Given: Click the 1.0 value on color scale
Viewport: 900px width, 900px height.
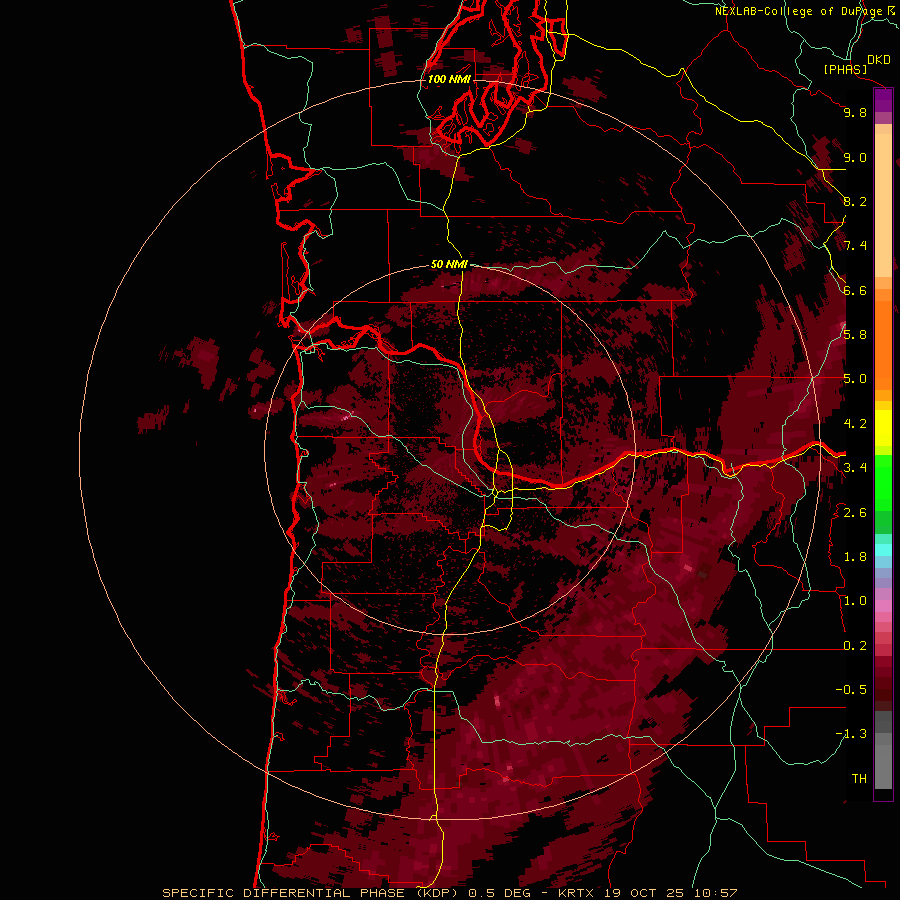Looking at the screenshot, I should tap(855, 601).
